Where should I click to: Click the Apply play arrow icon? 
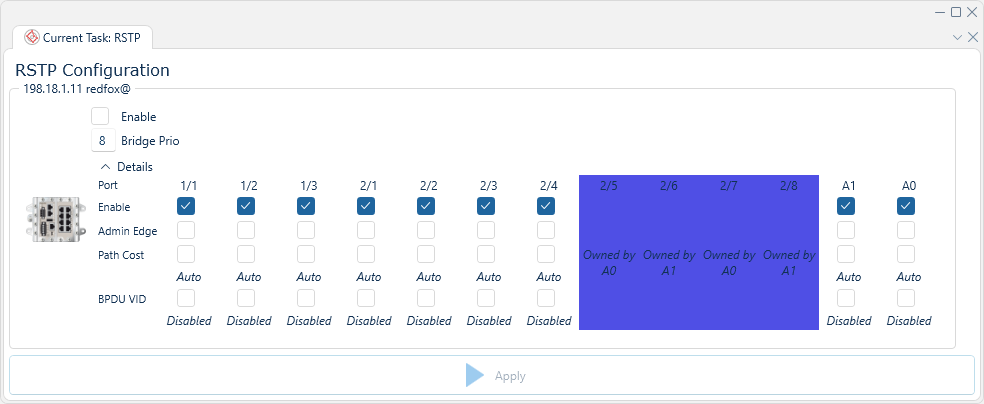coord(475,376)
